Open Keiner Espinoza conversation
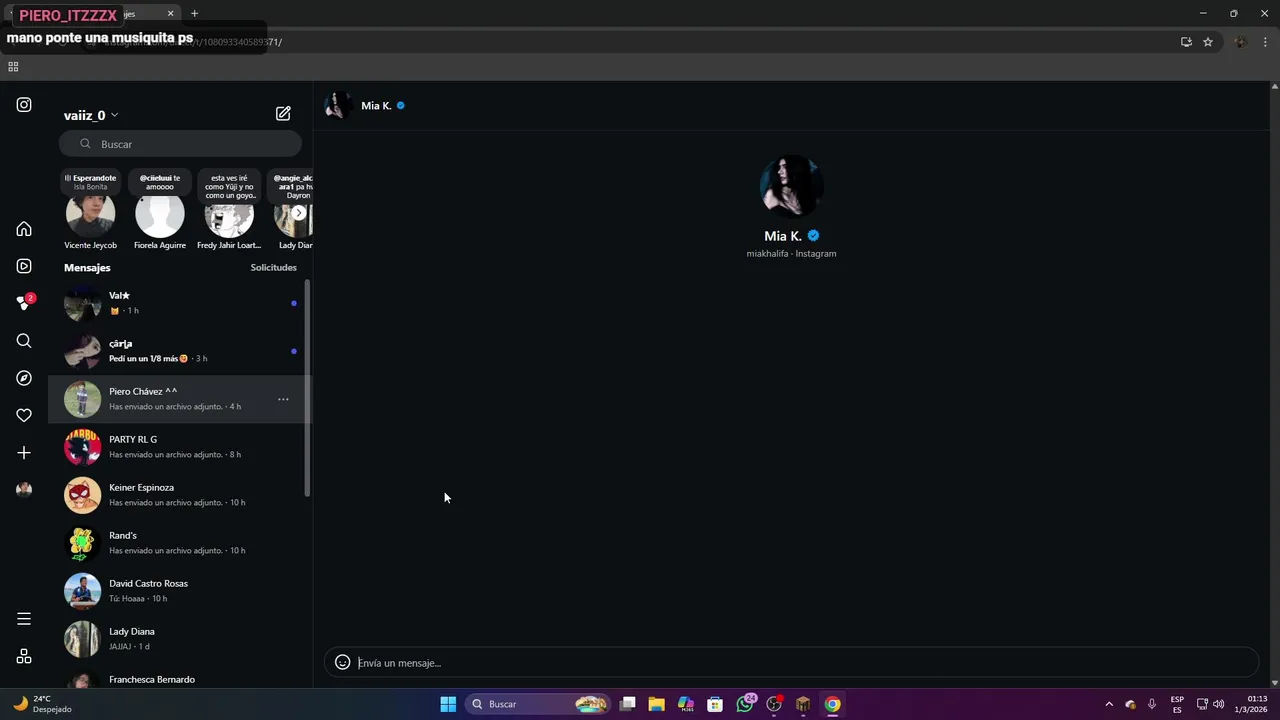Screen dimensions: 1280x720 pos(180,495)
